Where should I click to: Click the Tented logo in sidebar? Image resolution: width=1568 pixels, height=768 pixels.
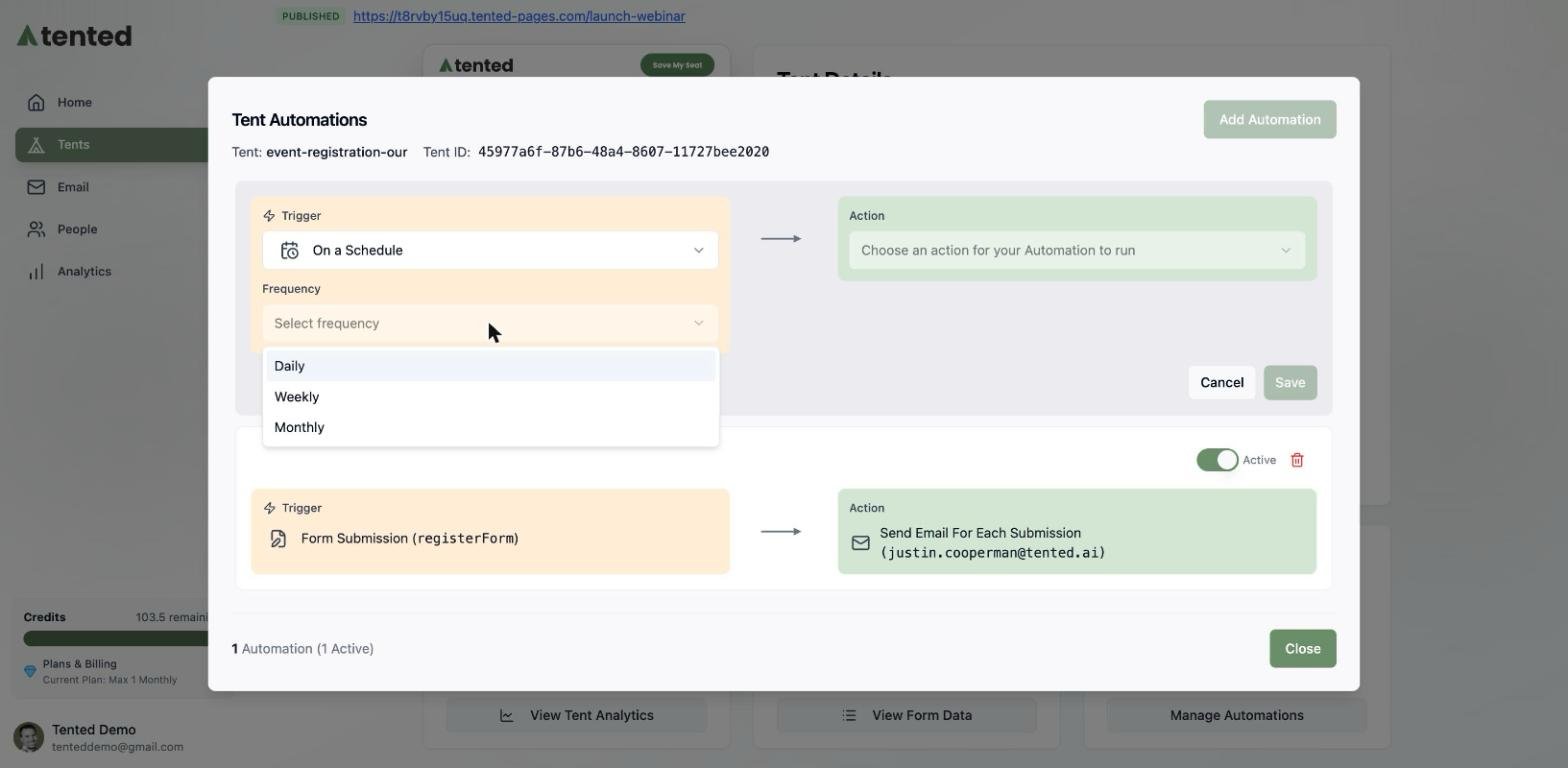(74, 36)
